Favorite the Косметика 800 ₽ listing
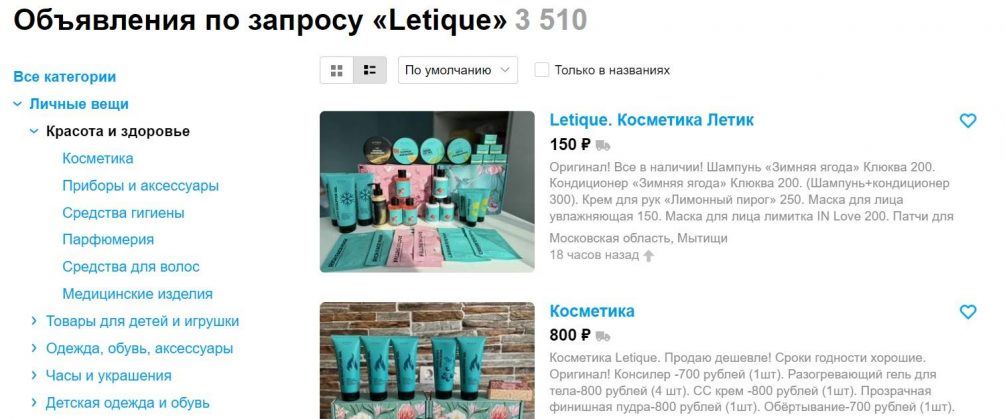 click(x=967, y=312)
